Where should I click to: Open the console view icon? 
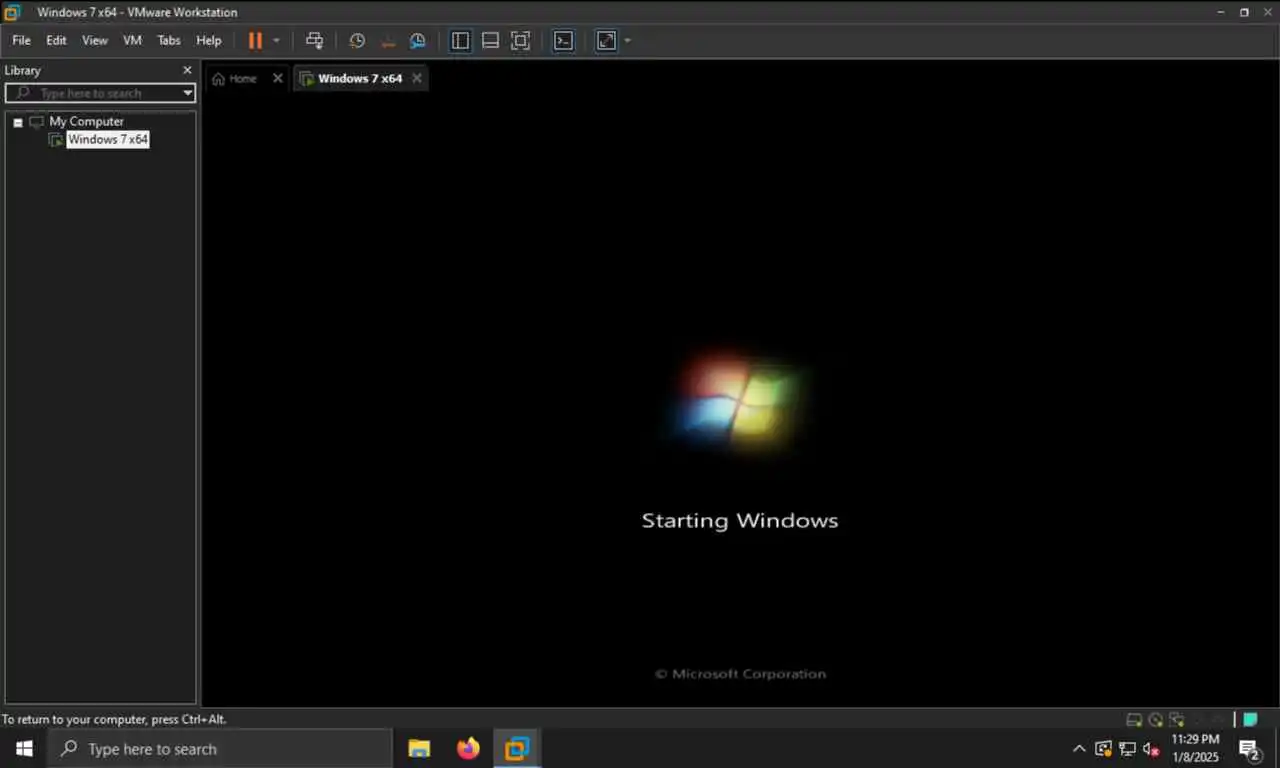[x=564, y=41]
